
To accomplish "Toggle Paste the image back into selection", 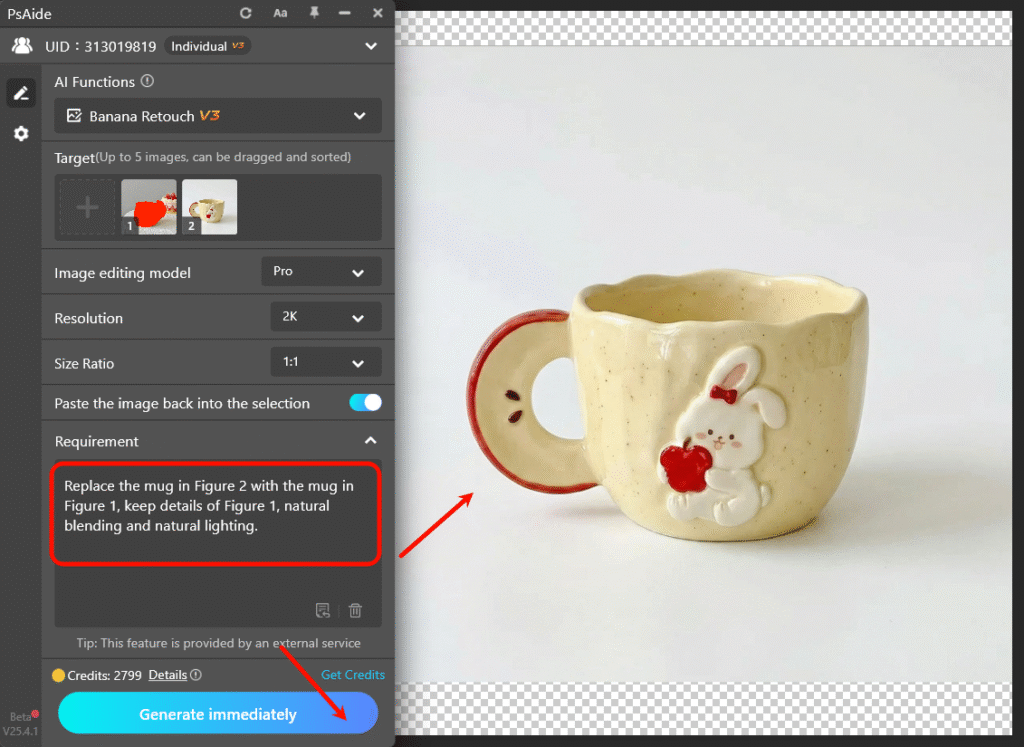I will pyautogui.click(x=365, y=403).
